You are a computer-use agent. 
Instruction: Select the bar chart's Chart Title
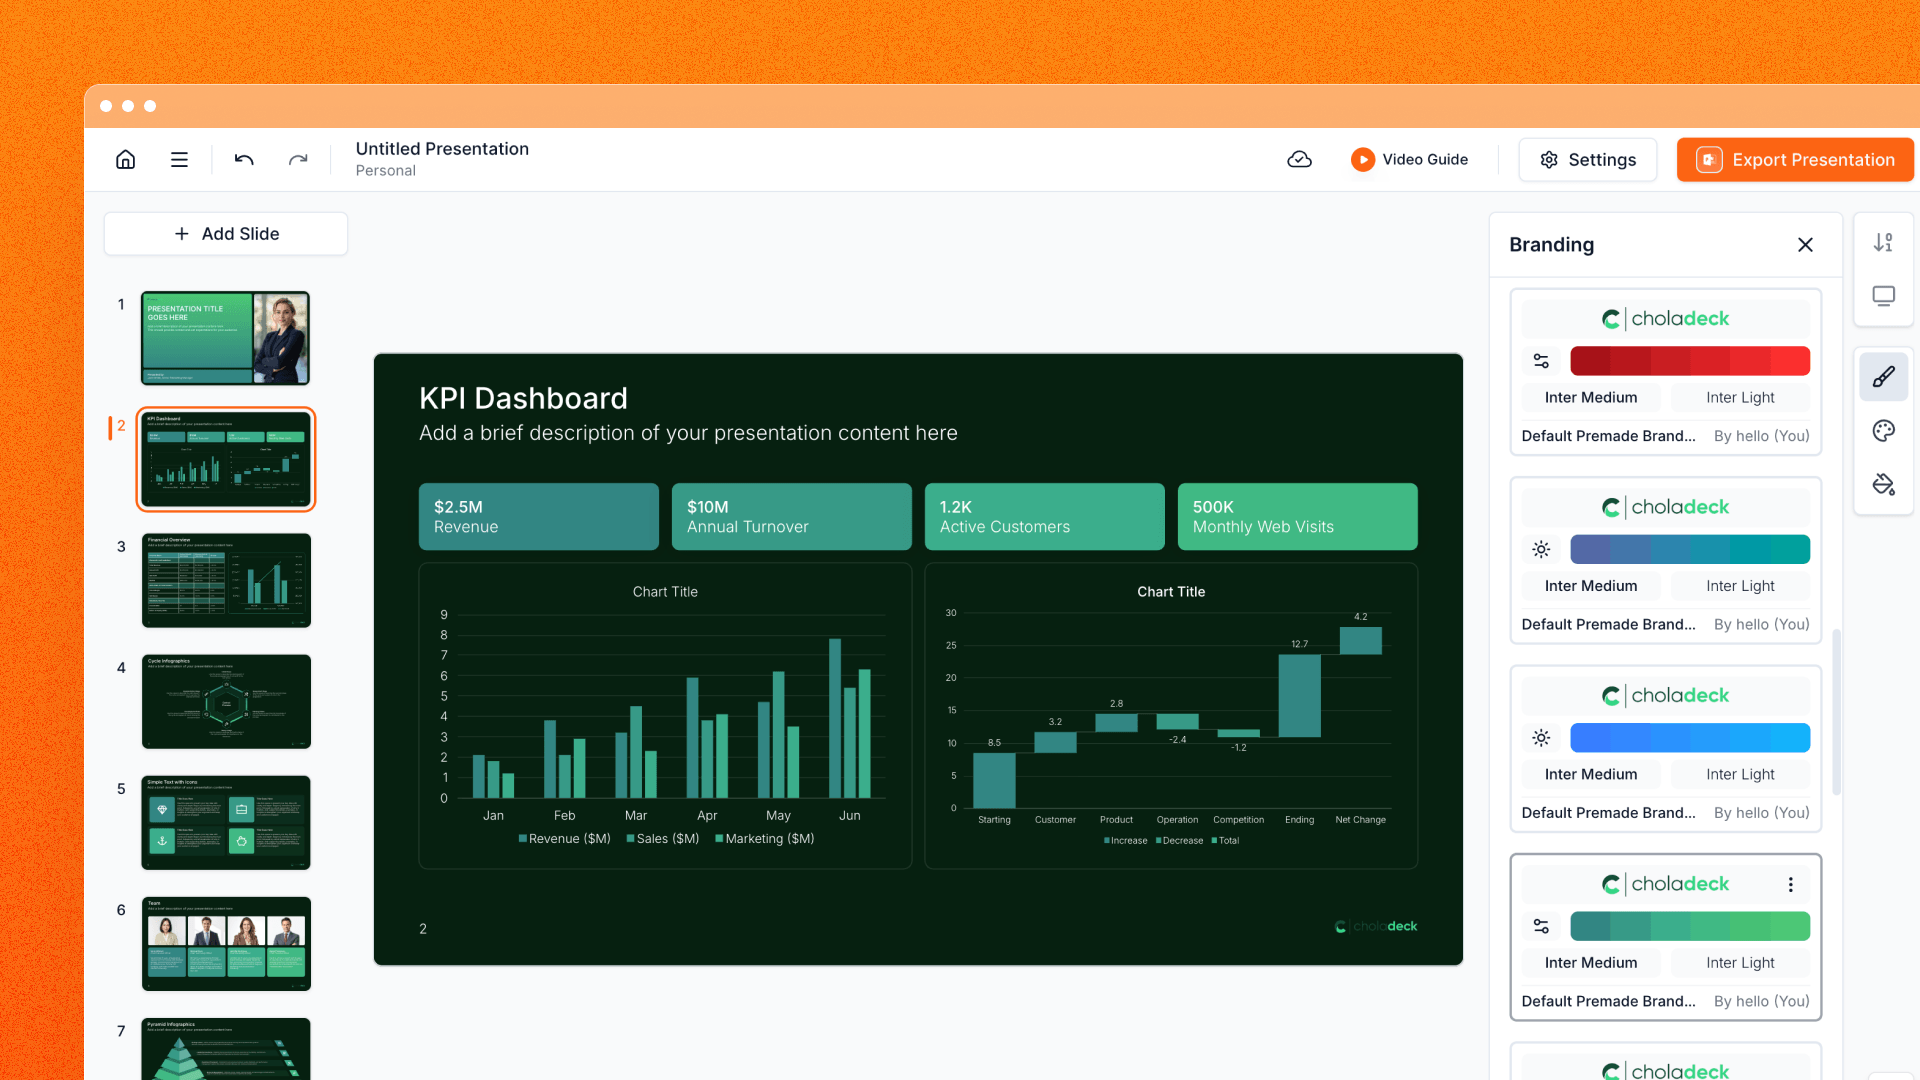point(665,592)
